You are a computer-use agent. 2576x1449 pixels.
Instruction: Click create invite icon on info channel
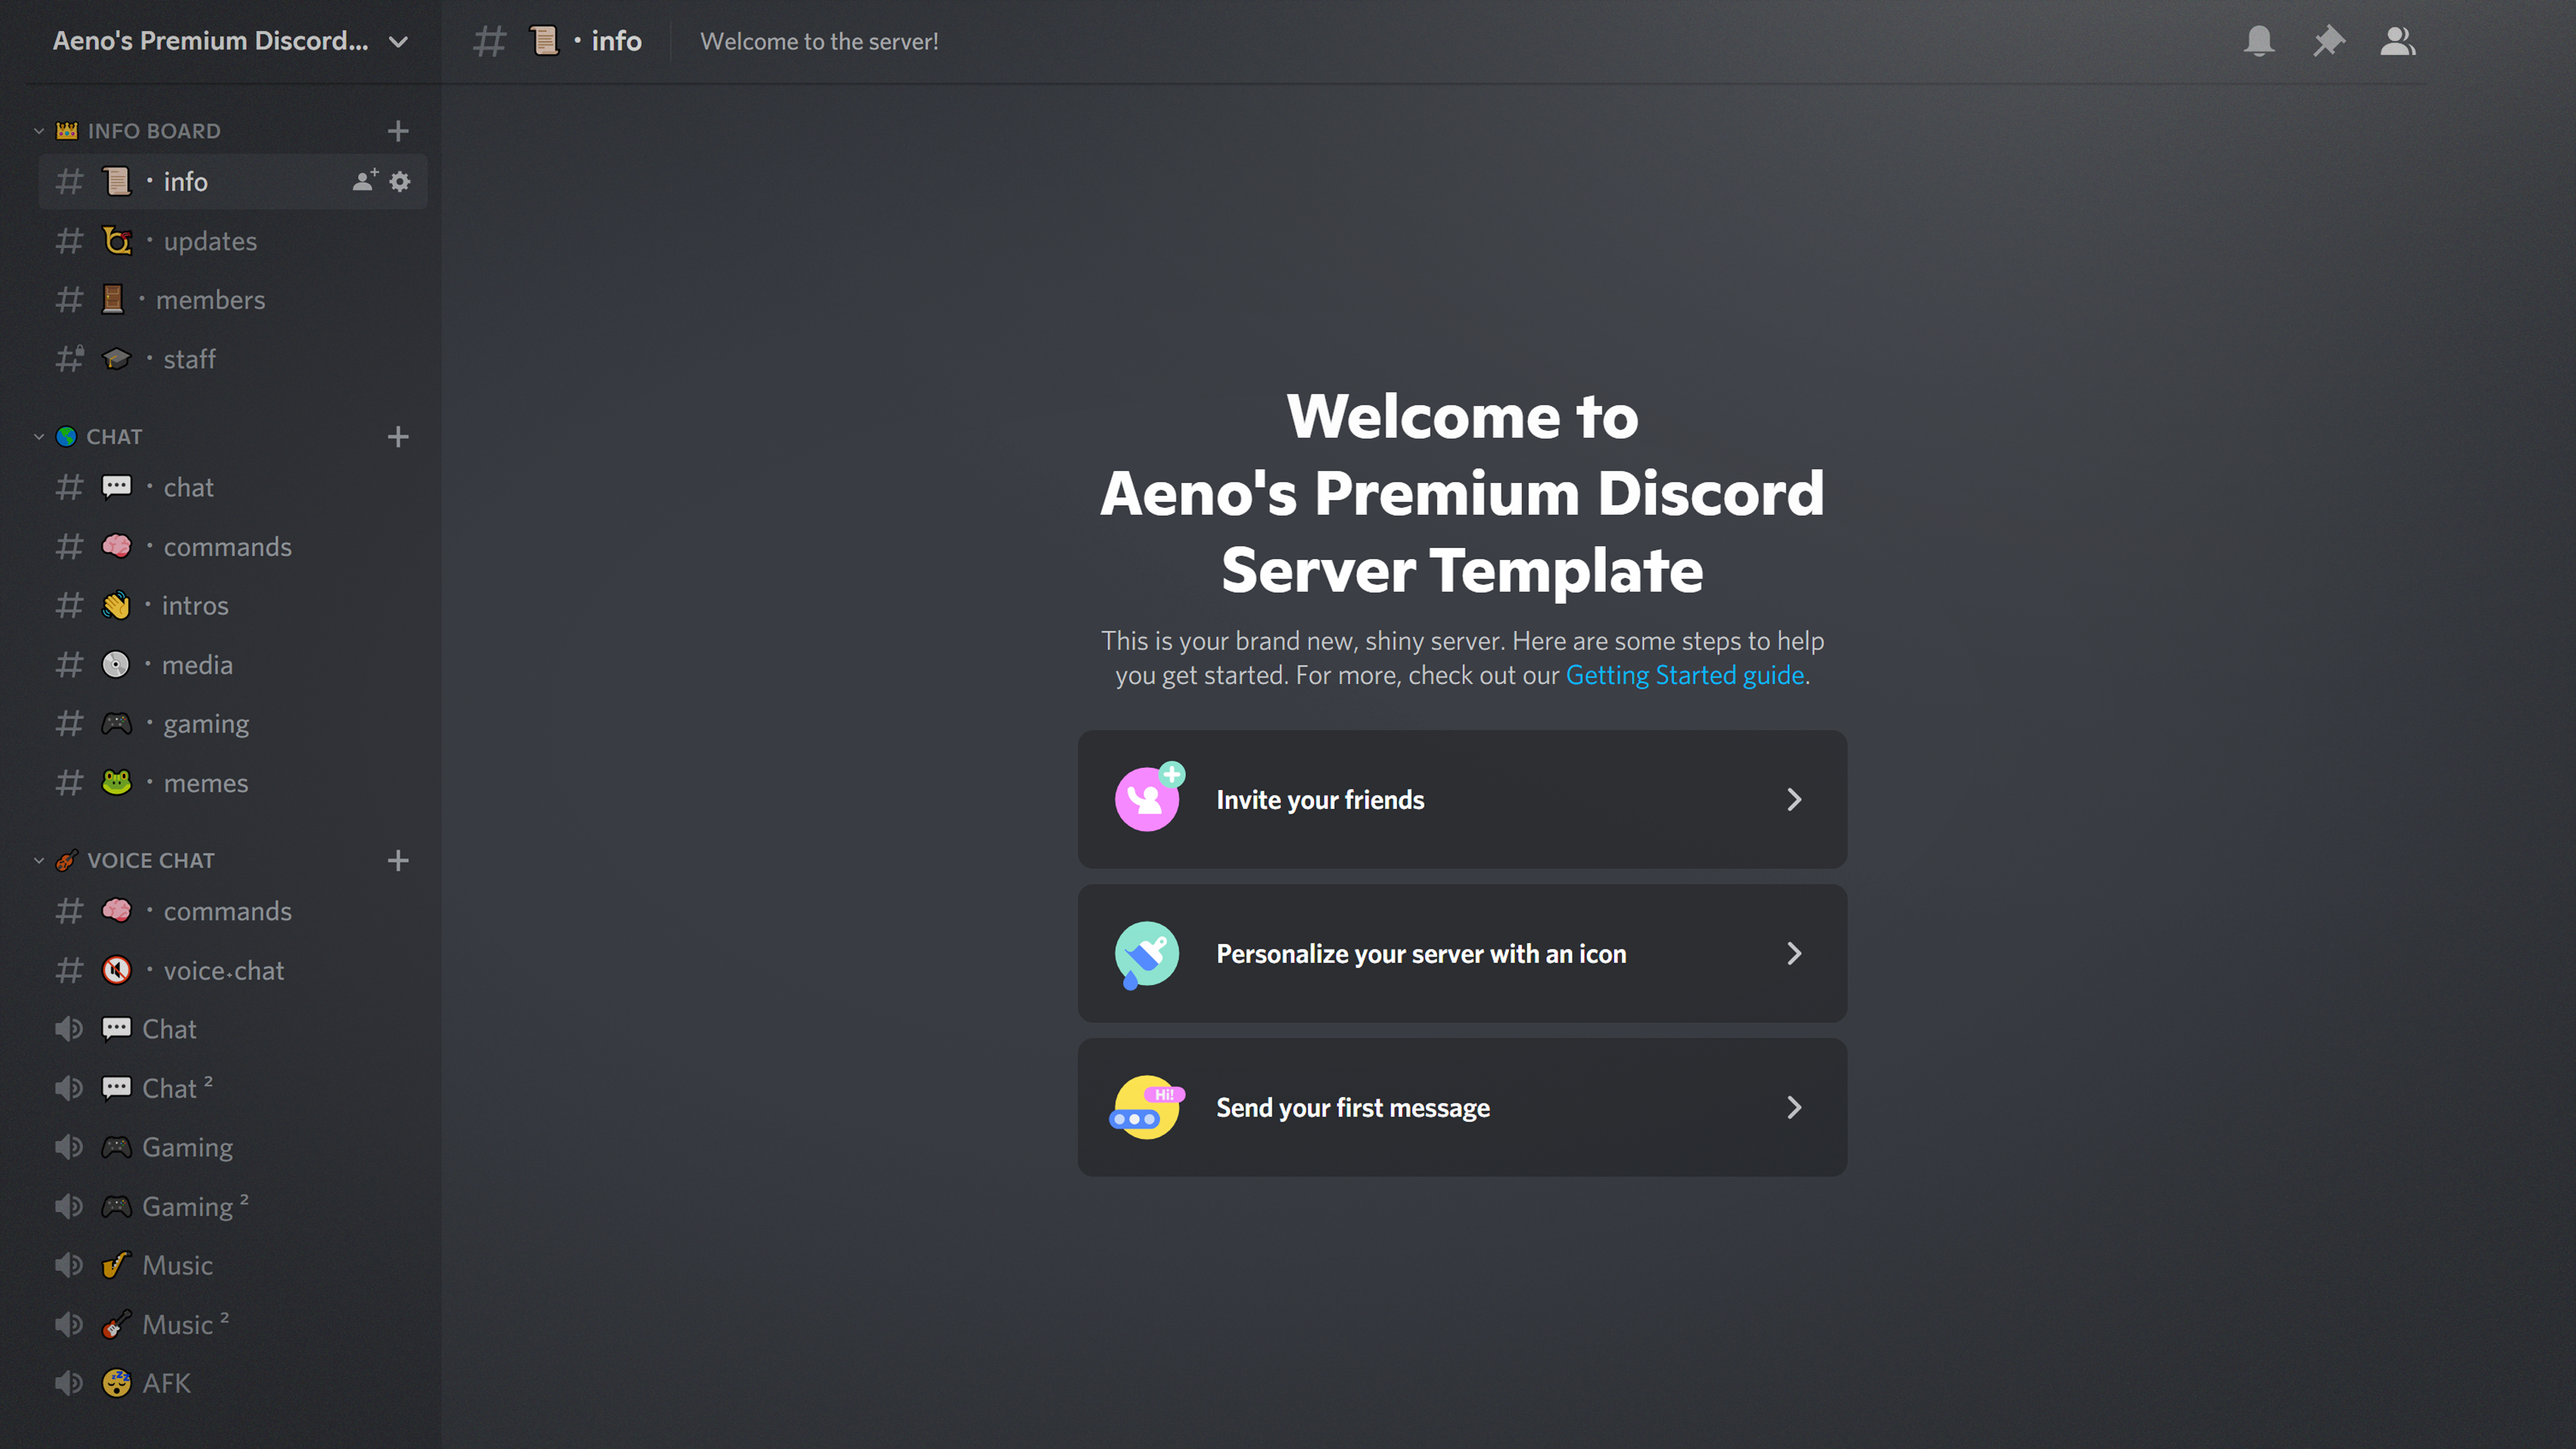(364, 181)
